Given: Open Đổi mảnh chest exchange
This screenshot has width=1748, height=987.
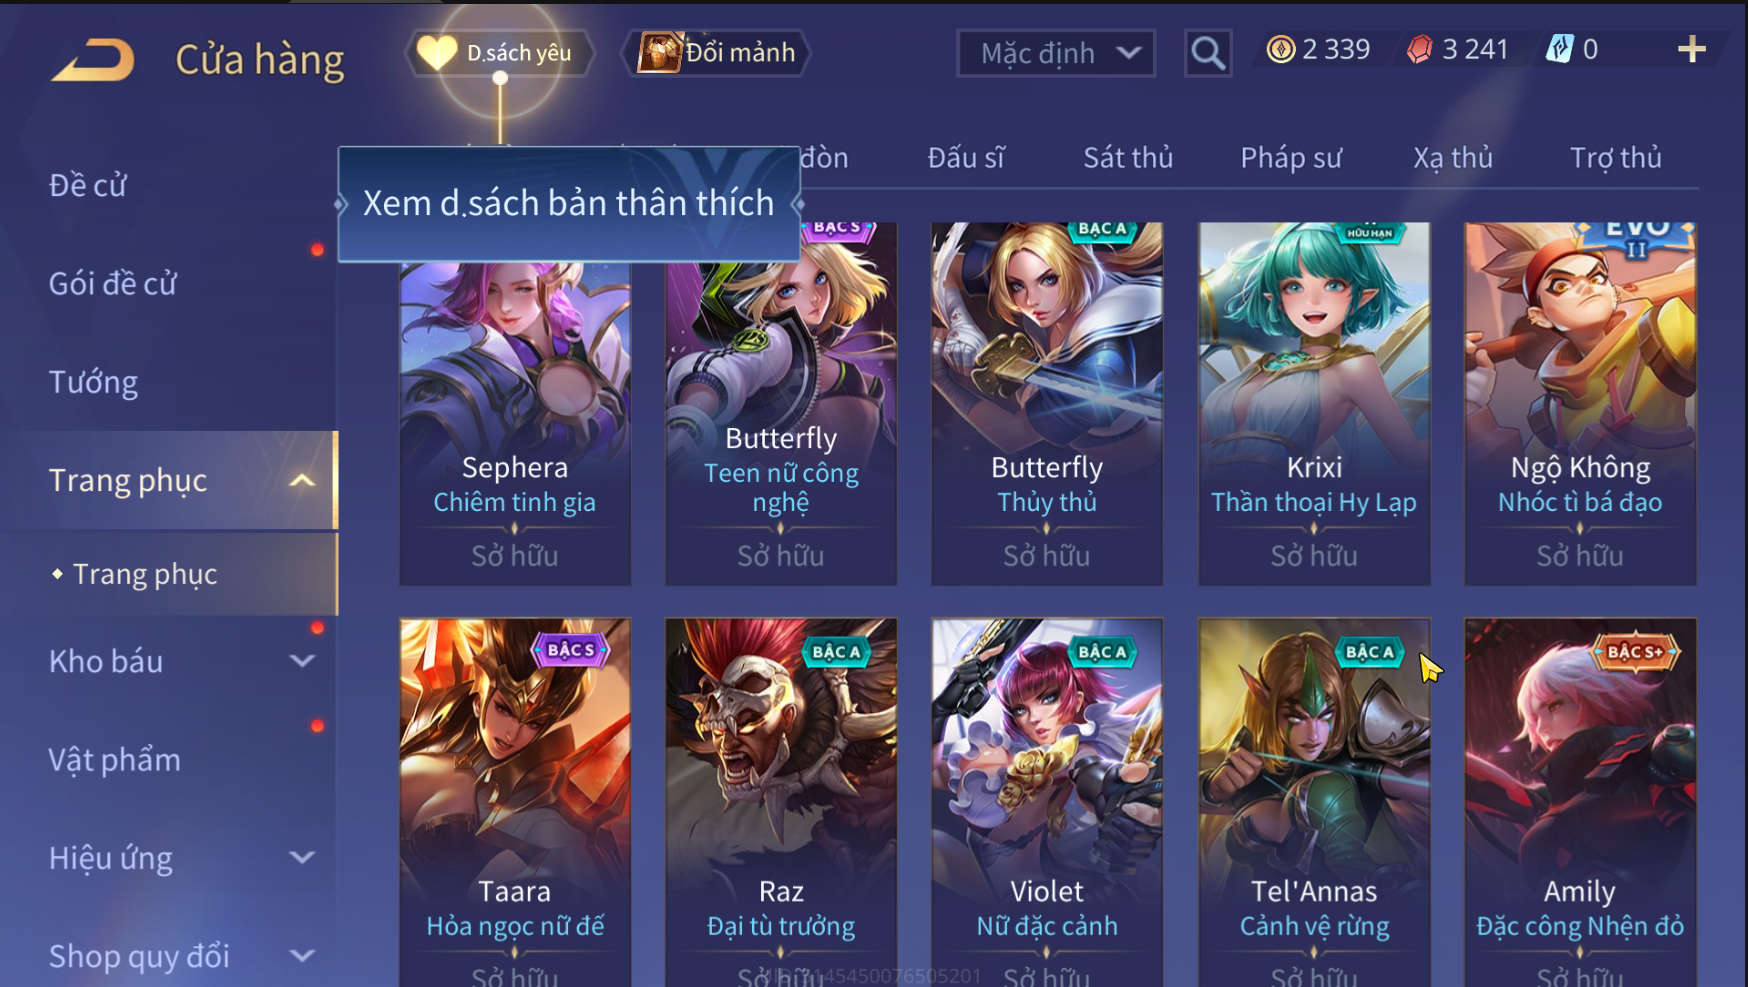Looking at the screenshot, I should click(x=716, y=53).
